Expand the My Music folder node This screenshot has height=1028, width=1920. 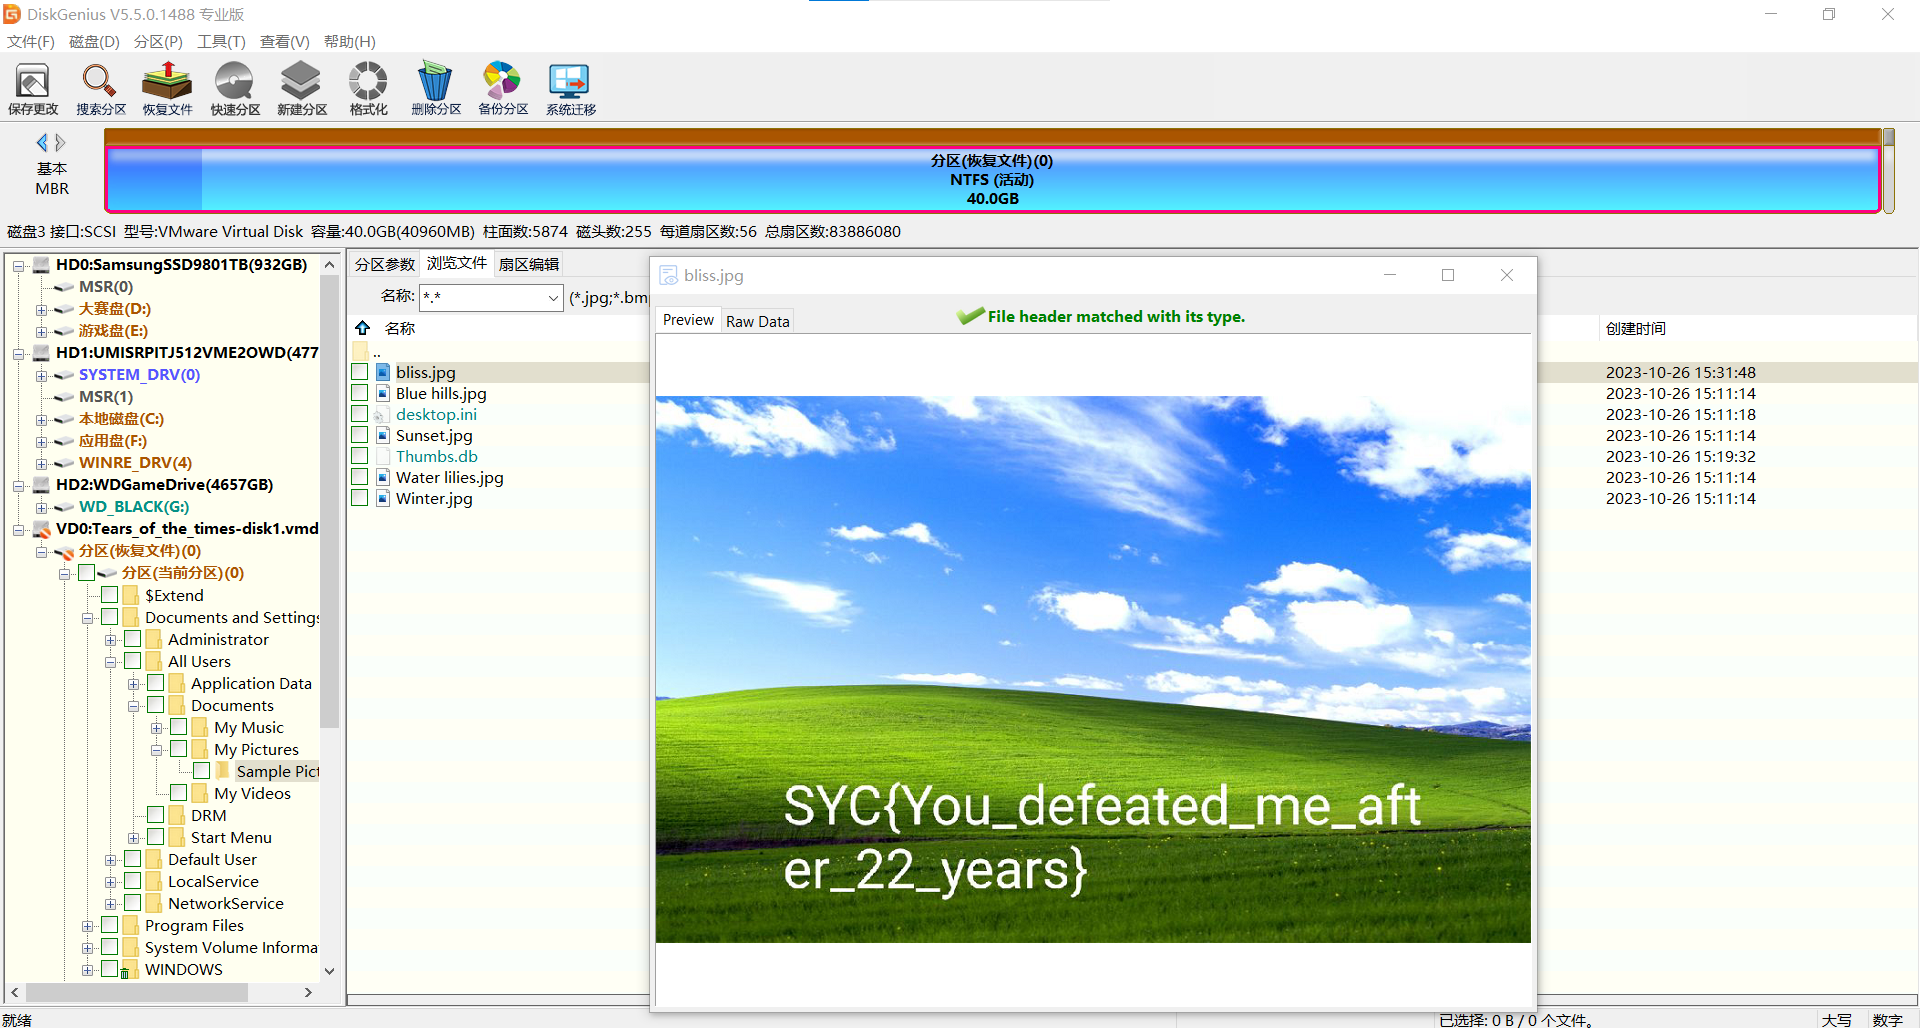click(x=156, y=728)
